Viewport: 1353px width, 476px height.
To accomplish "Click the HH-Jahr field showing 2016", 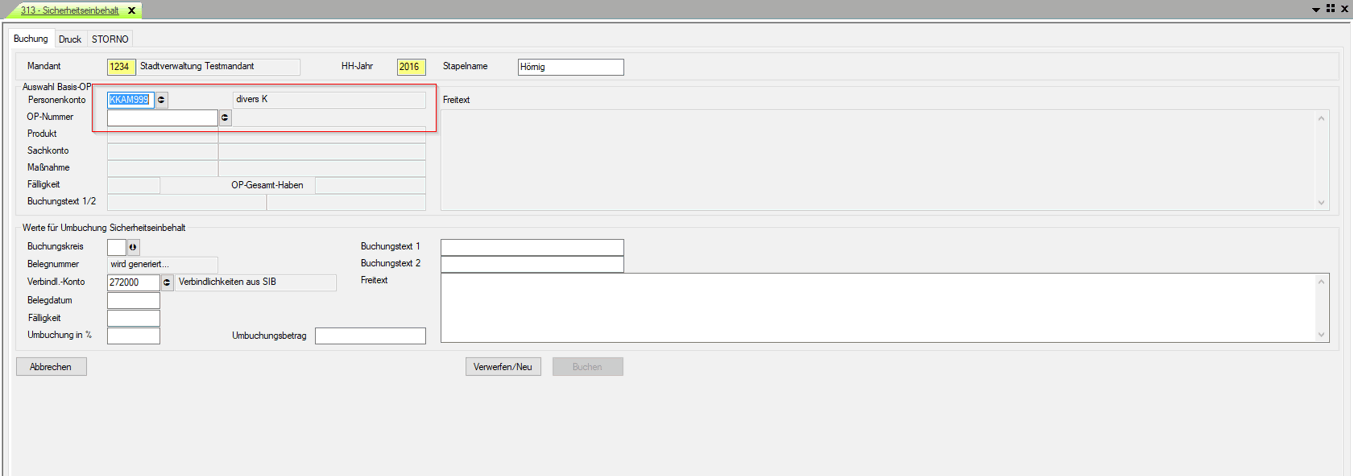I will pyautogui.click(x=411, y=67).
